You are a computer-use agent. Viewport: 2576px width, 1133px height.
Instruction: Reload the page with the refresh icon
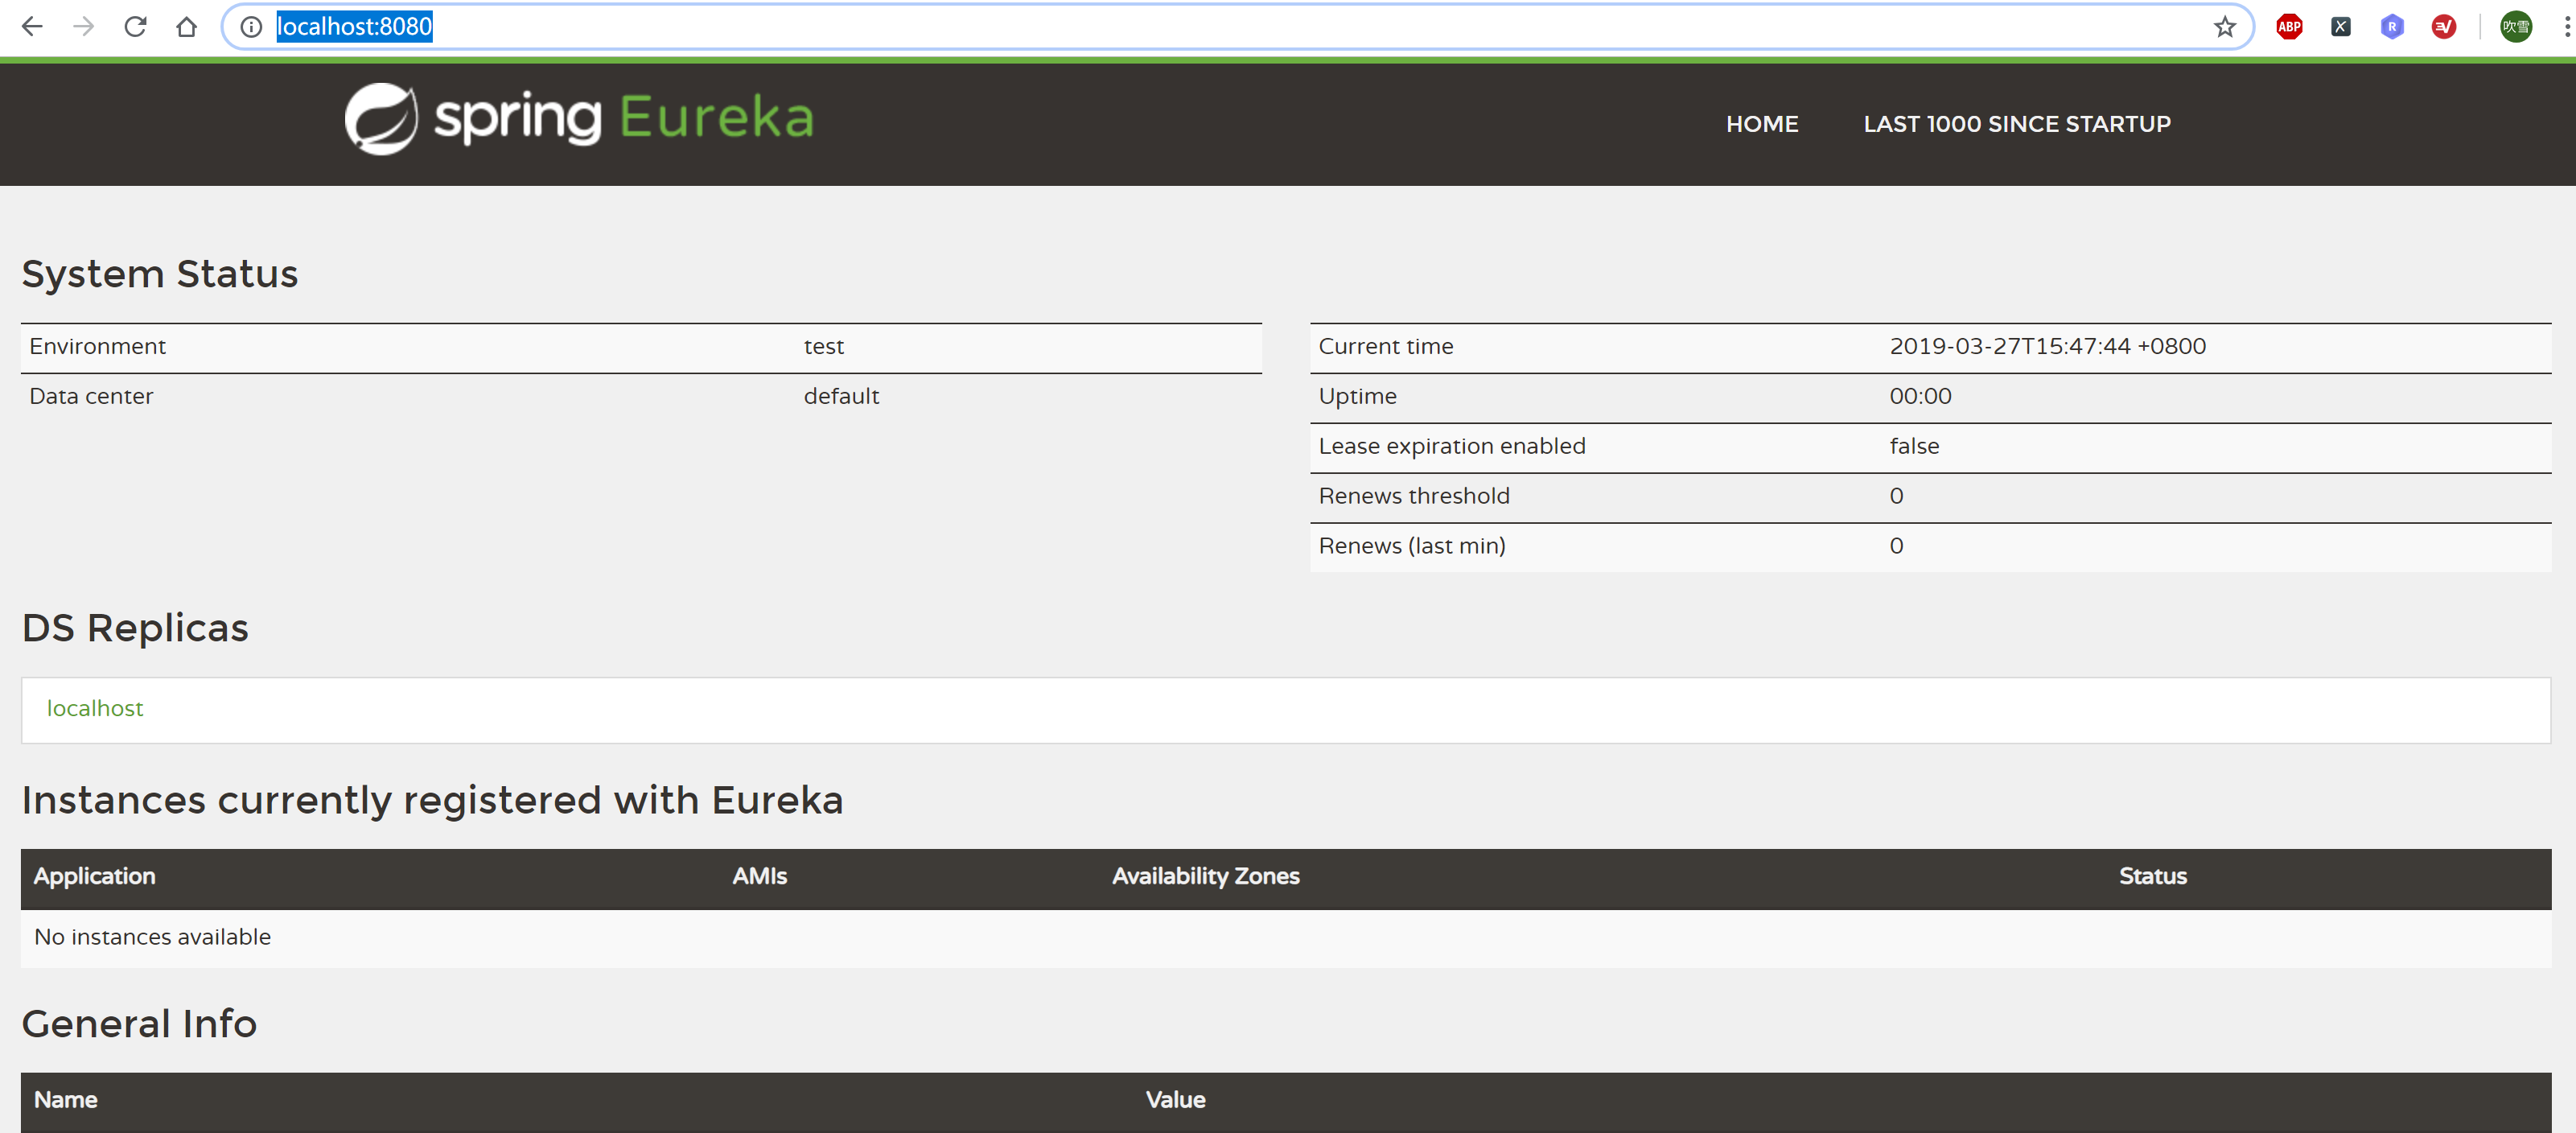135,27
